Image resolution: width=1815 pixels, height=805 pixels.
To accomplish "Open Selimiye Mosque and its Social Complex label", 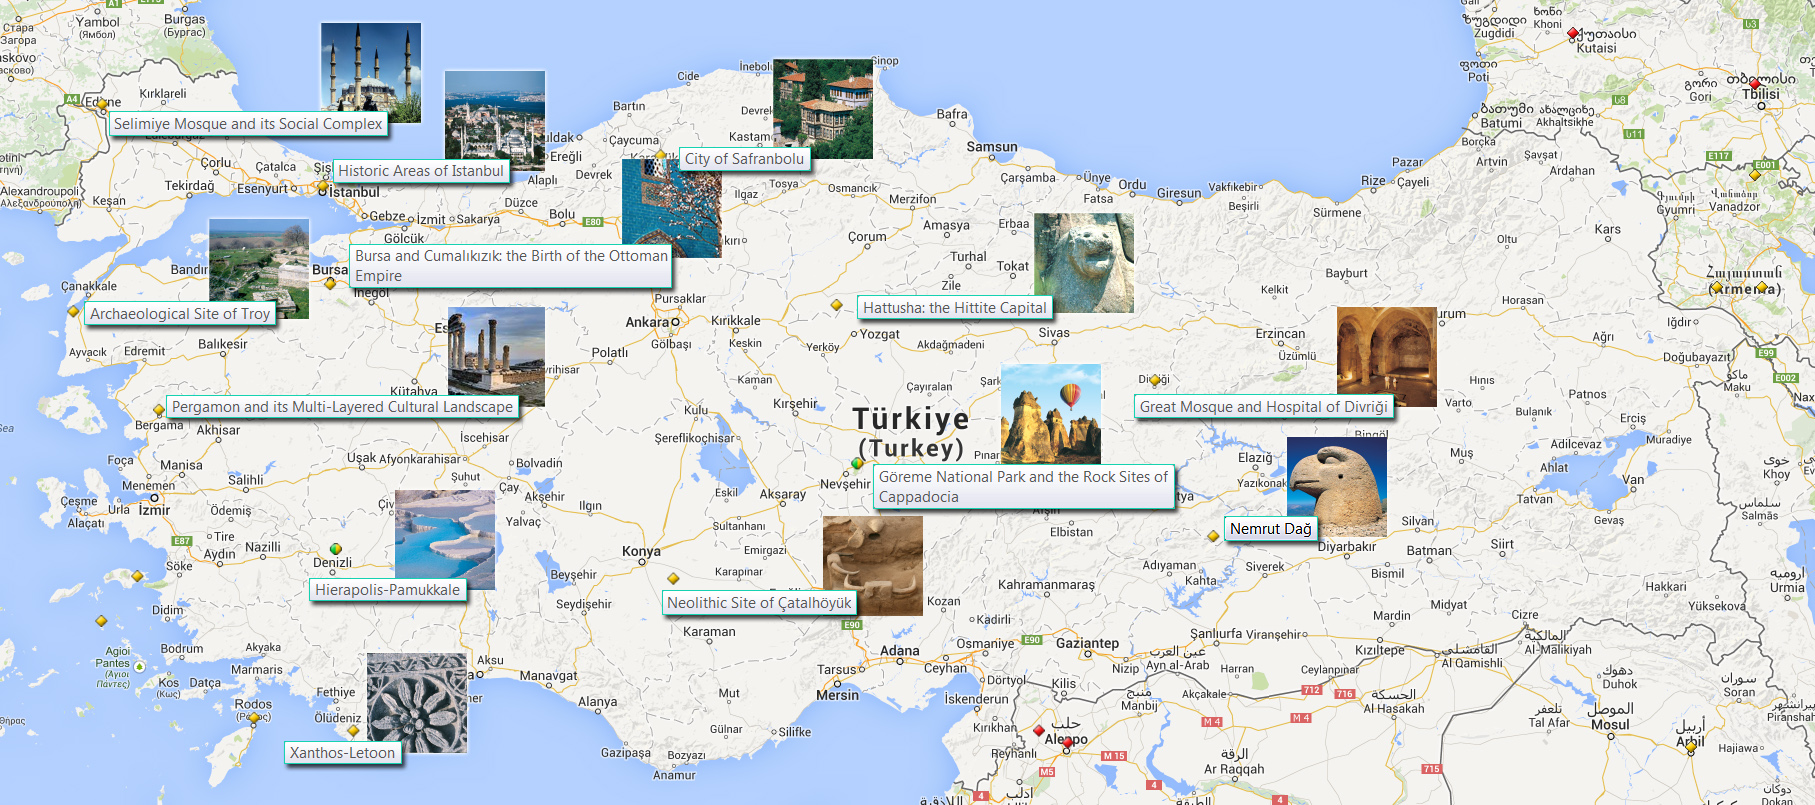I will tap(248, 124).
